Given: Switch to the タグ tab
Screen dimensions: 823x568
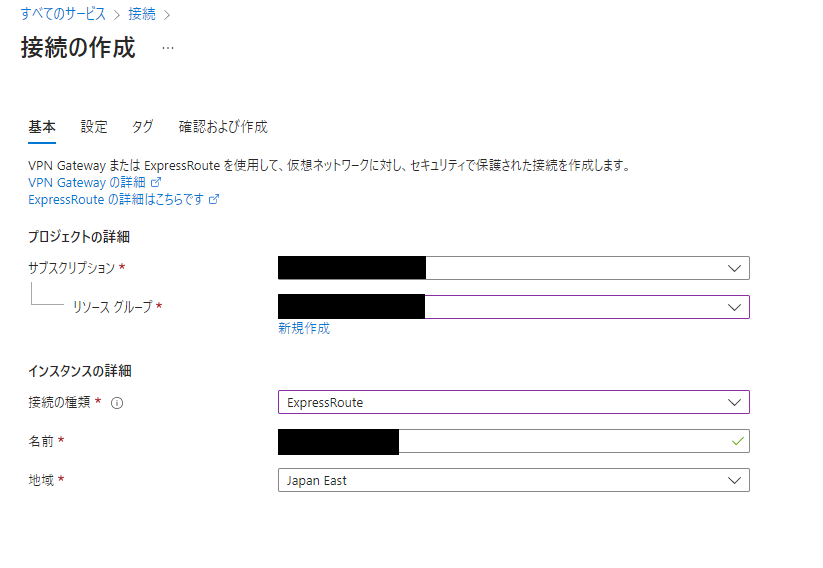Looking at the screenshot, I should coord(142,127).
